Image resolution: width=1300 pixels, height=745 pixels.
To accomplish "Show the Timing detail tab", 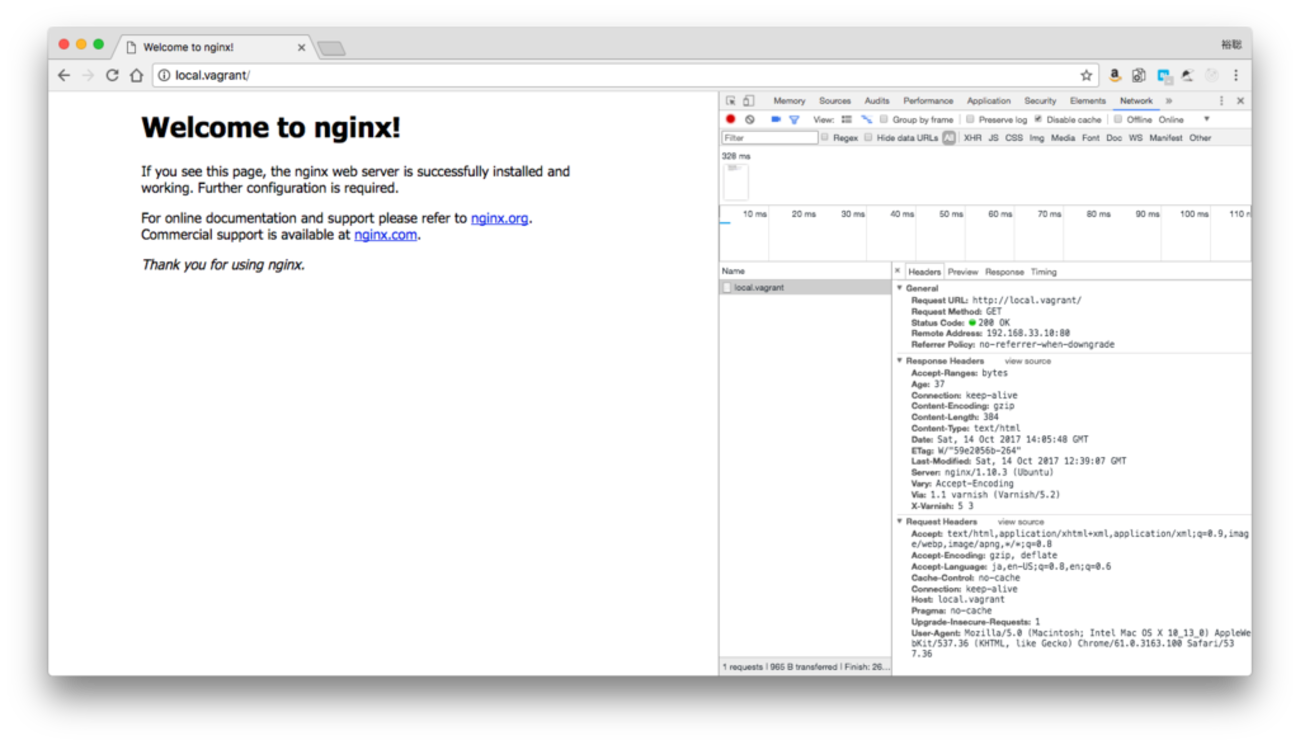I will coord(1043,272).
